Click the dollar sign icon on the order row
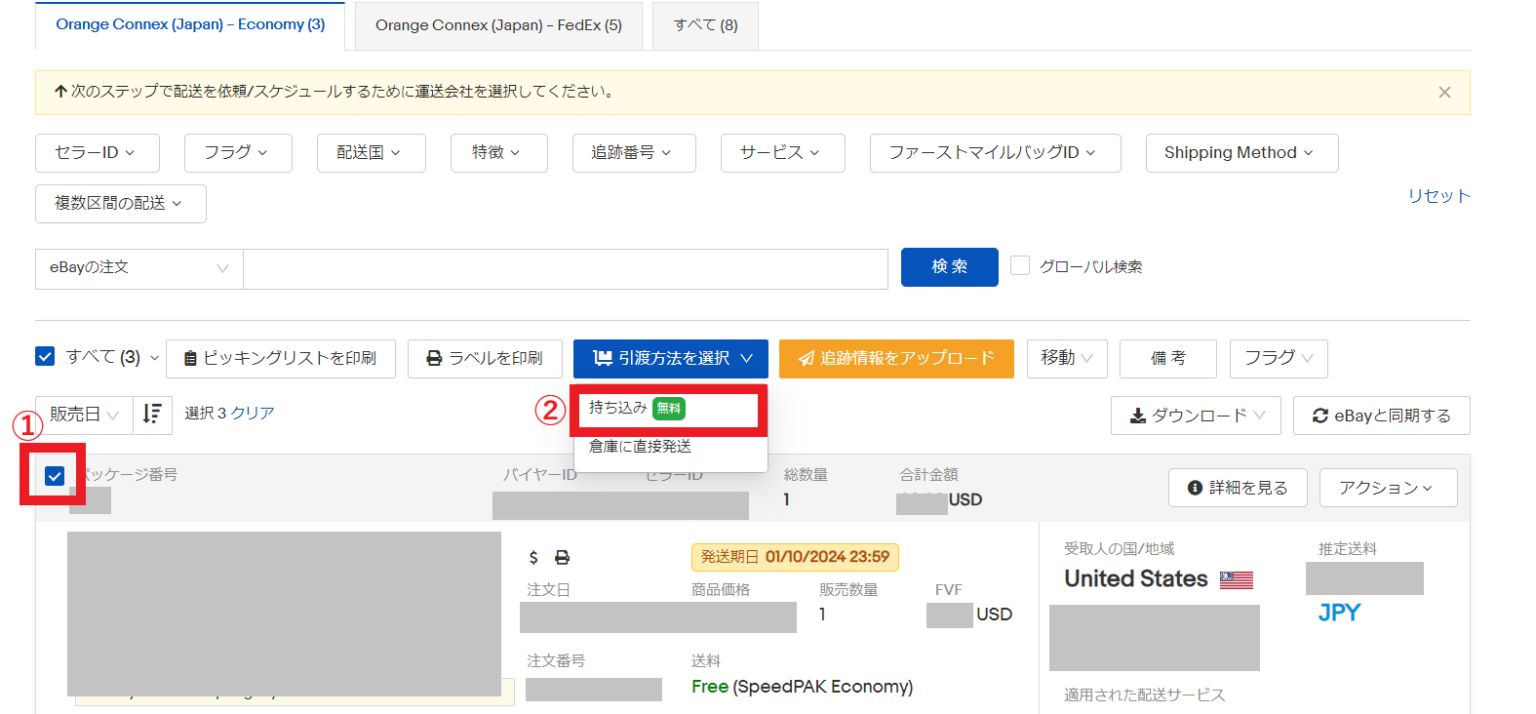Image resolution: width=1536 pixels, height=714 pixels. (x=534, y=558)
